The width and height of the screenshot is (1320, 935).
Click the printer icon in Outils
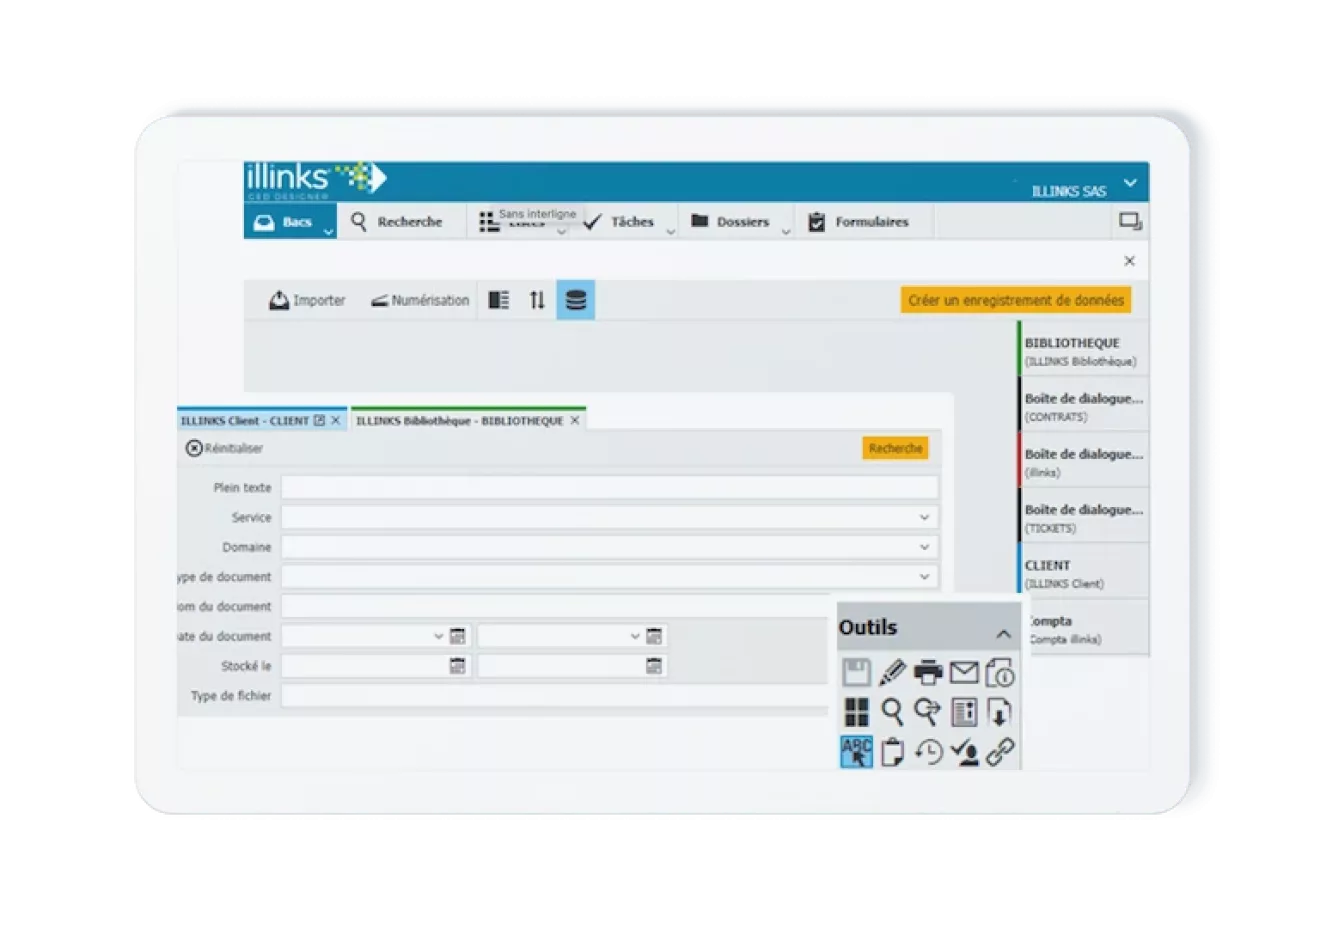click(x=927, y=672)
